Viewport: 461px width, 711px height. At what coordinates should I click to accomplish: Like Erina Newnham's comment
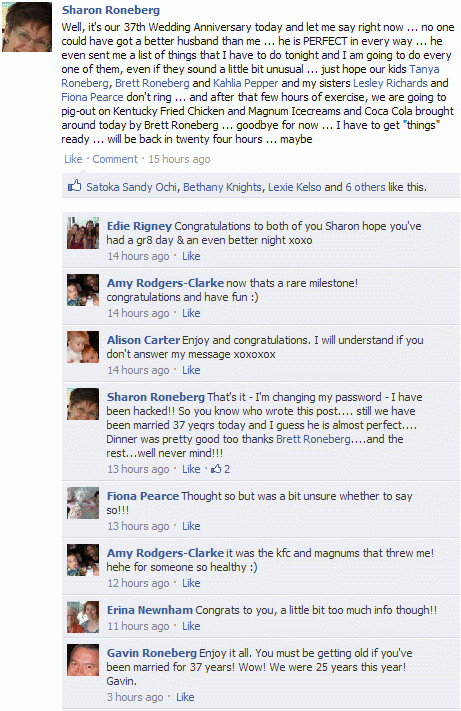tap(191, 626)
